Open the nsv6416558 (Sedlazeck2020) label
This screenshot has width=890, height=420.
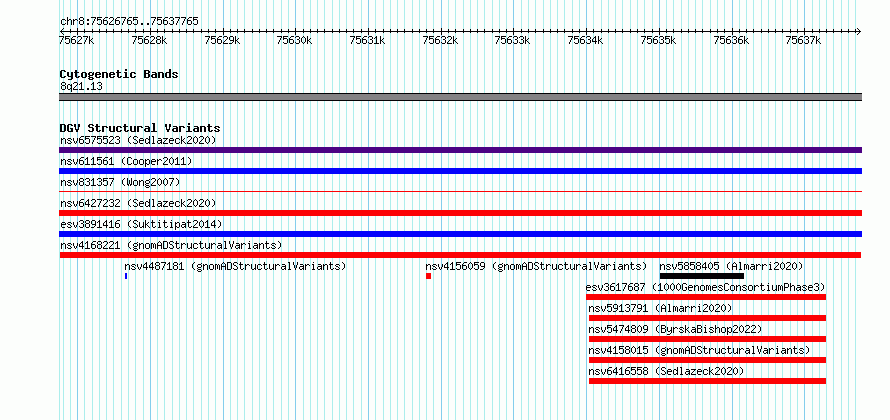point(666,371)
